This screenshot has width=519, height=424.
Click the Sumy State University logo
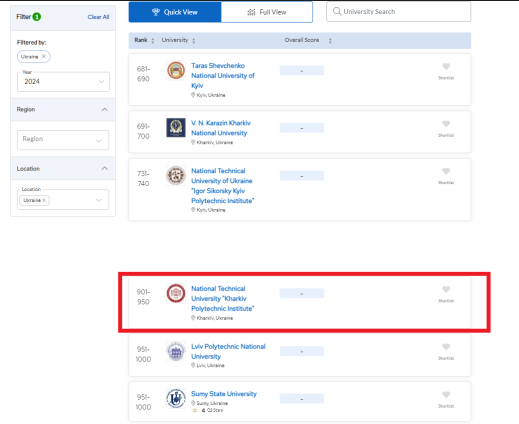pyautogui.click(x=176, y=398)
